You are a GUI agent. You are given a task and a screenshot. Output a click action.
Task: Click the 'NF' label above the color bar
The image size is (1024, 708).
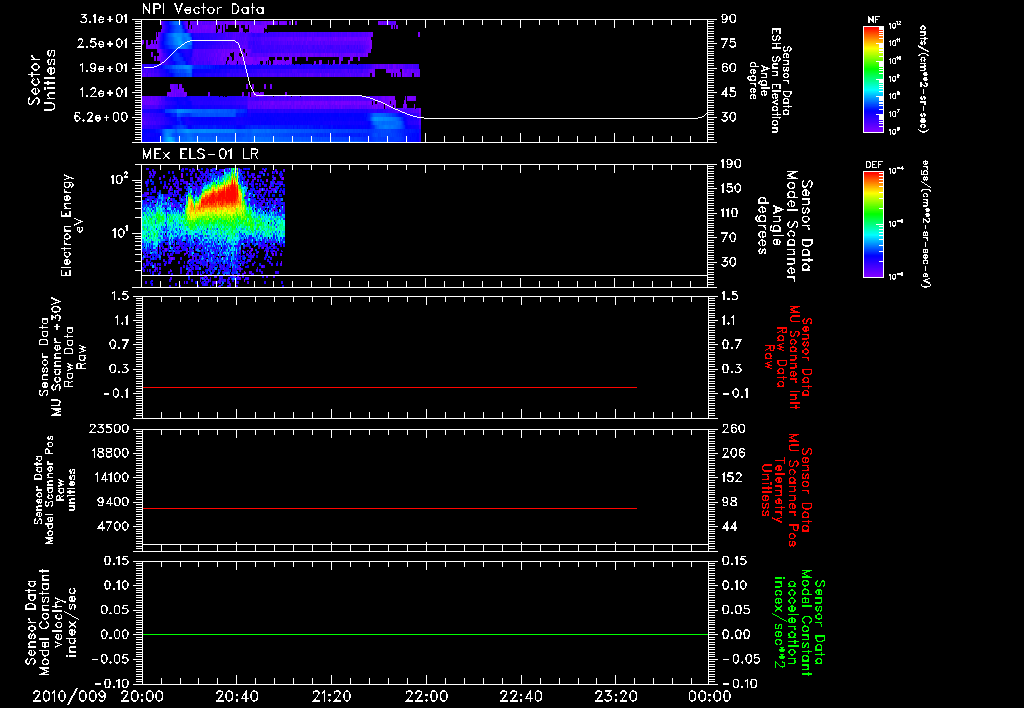[x=873, y=20]
